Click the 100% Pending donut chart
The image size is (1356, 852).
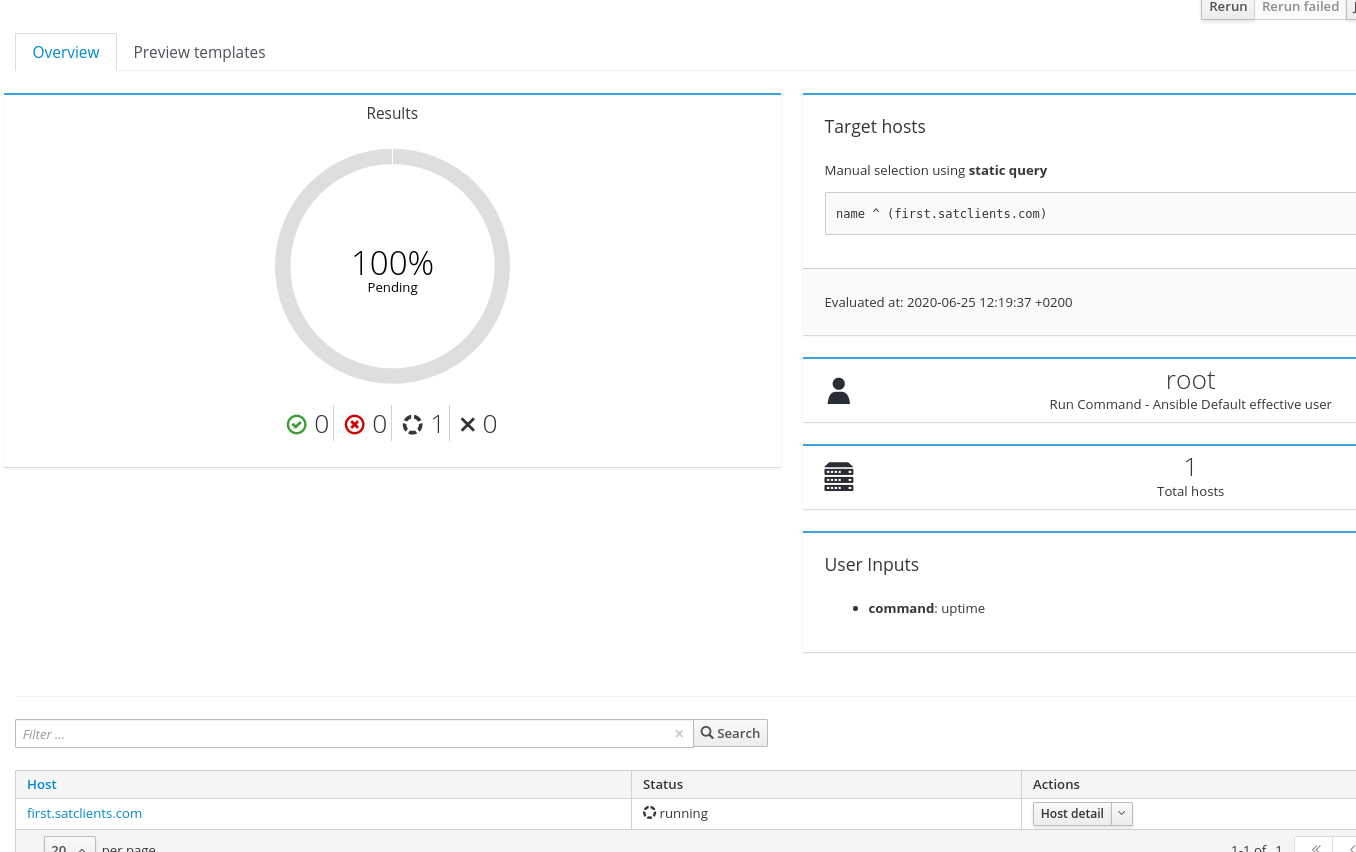point(392,266)
